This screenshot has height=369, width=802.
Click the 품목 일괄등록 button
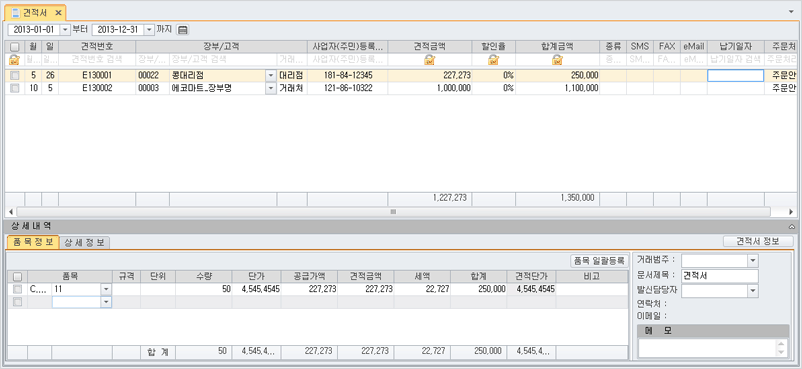coord(599,261)
